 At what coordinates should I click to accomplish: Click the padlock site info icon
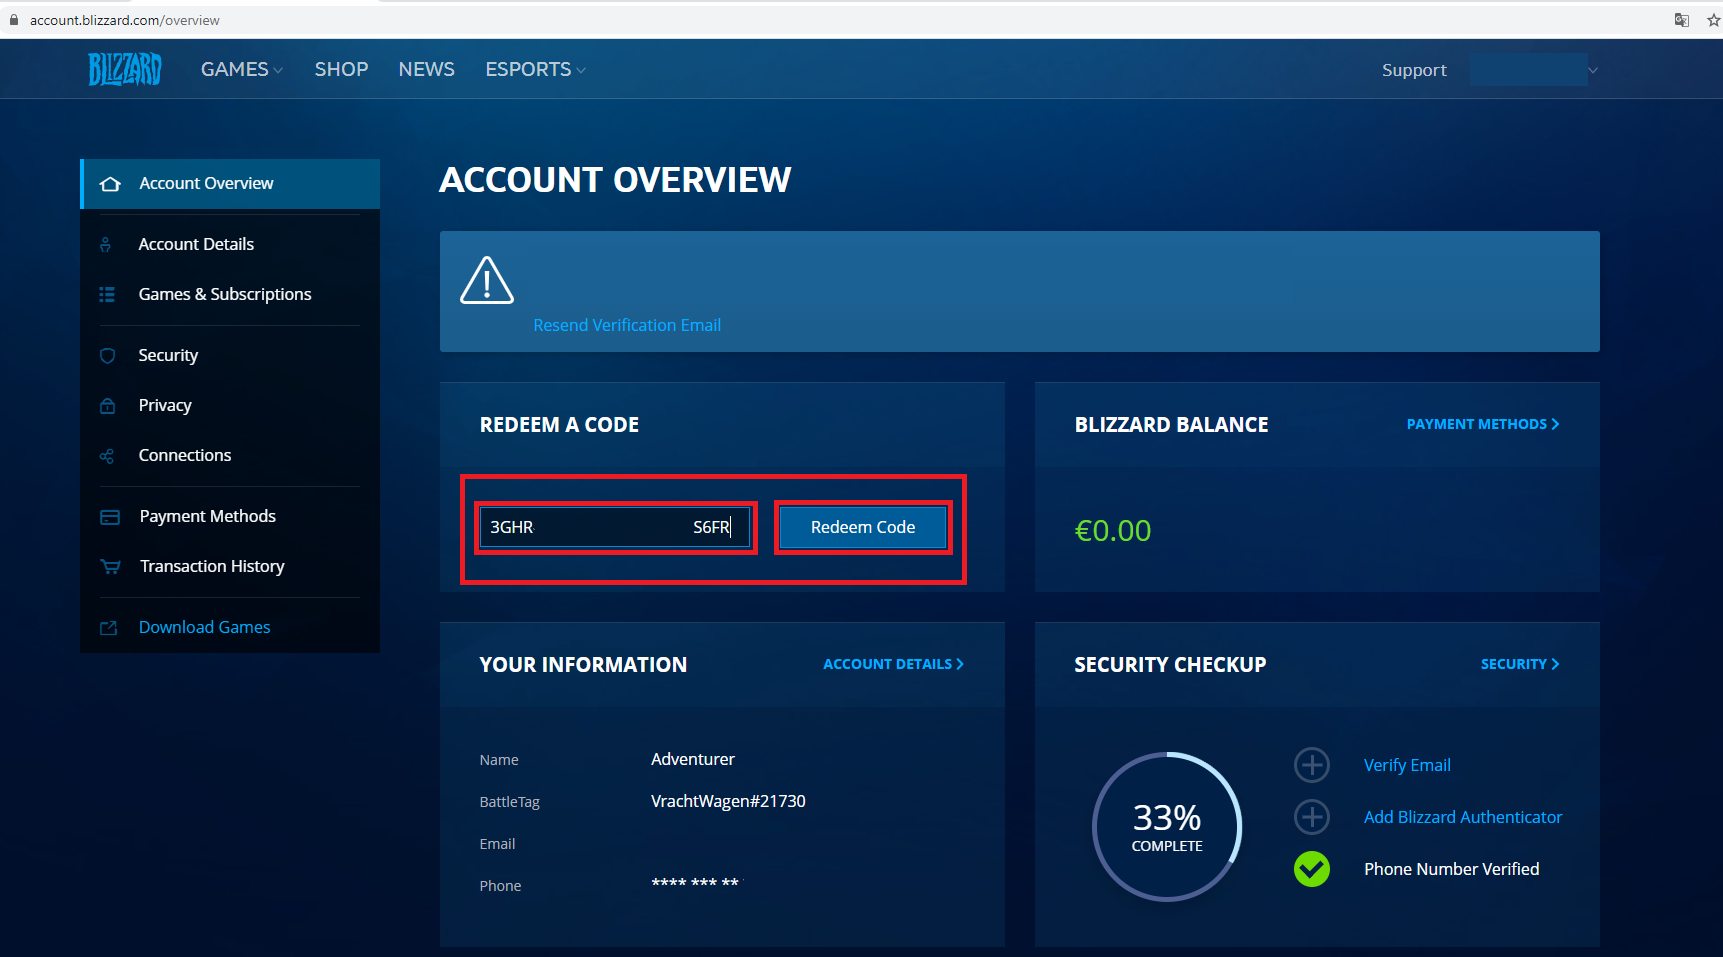14,20
